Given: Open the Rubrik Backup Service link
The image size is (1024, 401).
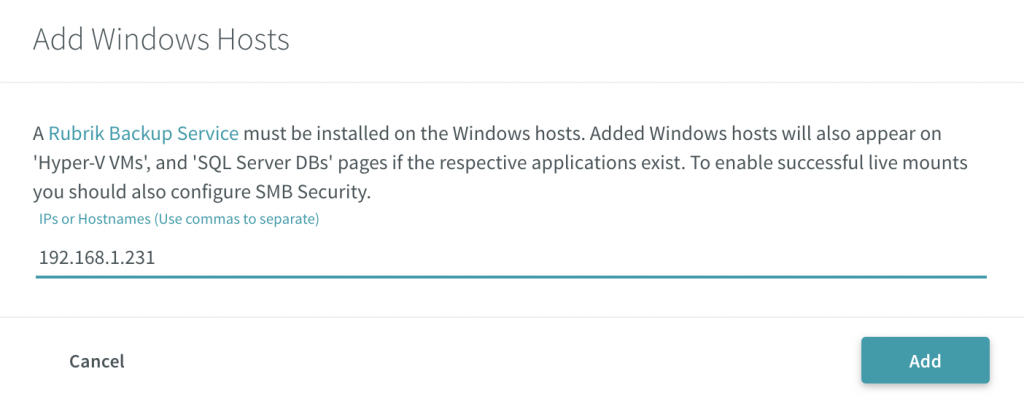Looking at the screenshot, I should tap(143, 134).
